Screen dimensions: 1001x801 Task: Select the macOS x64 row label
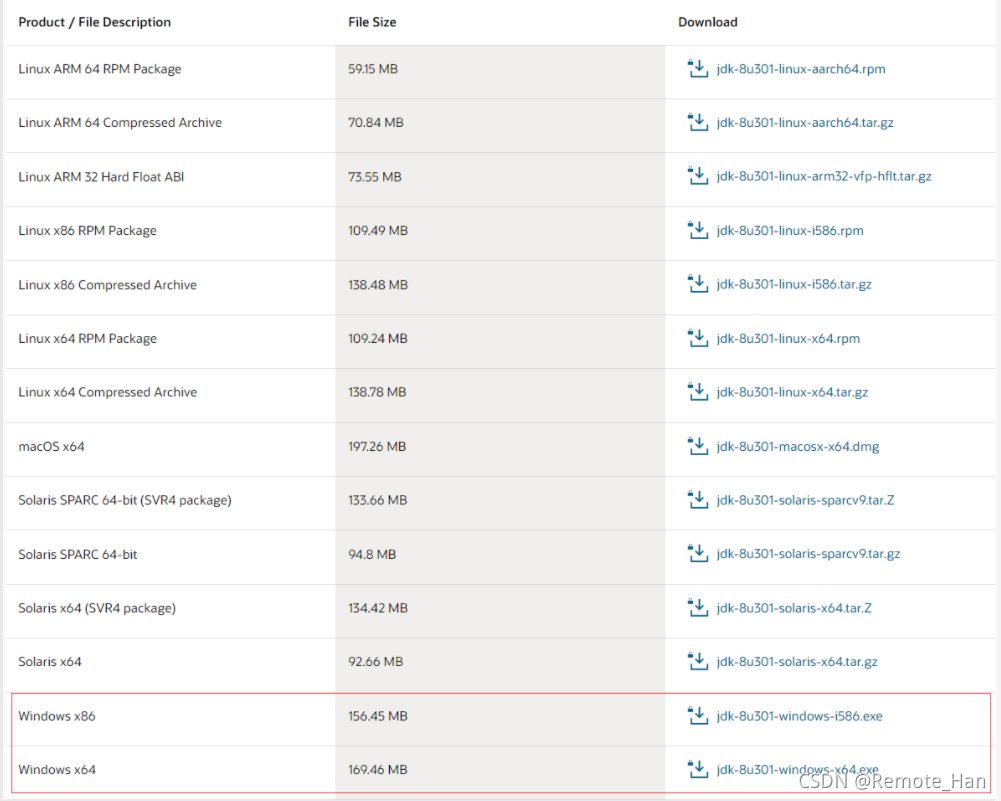tap(51, 446)
